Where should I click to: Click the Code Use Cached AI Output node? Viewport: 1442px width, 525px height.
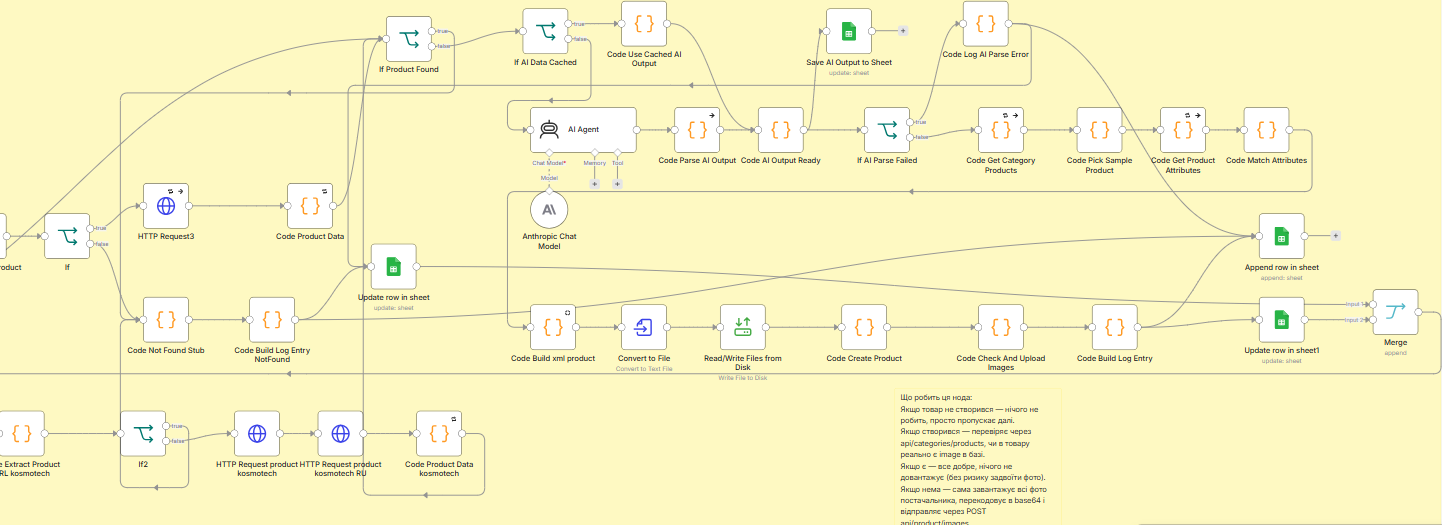tap(644, 24)
